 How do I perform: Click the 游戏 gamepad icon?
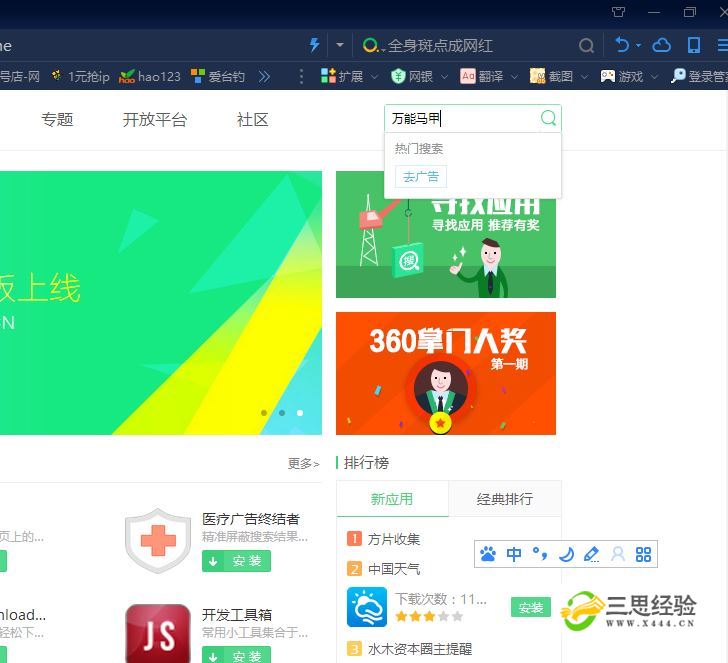pos(607,76)
